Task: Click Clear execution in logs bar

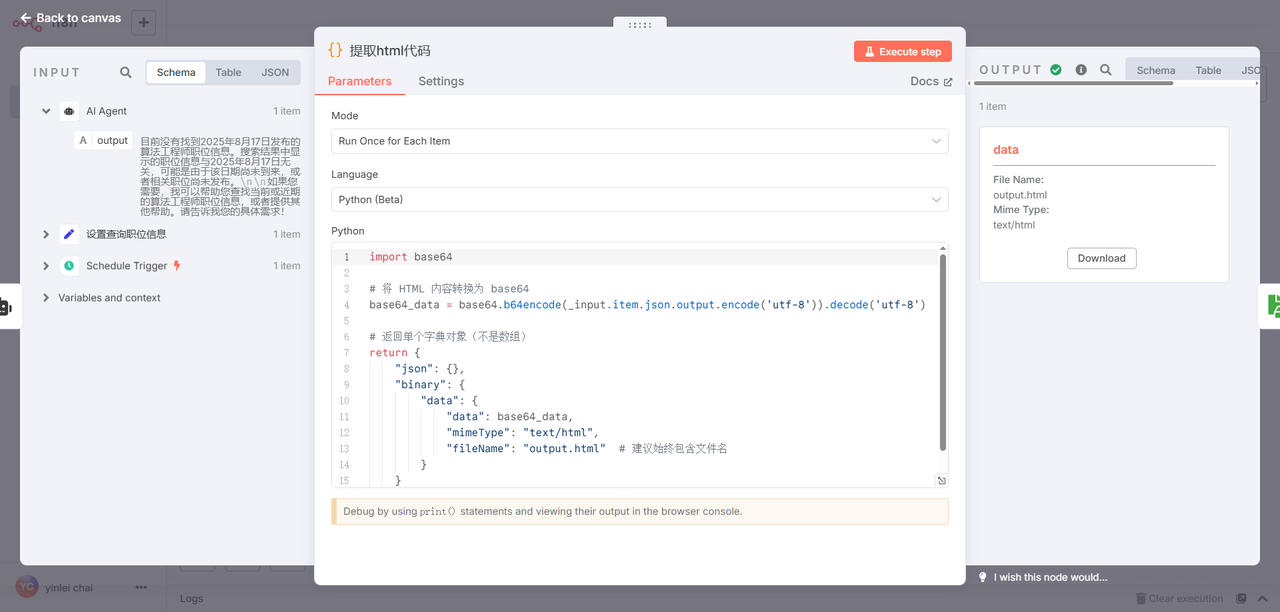Action: (x=1179, y=599)
